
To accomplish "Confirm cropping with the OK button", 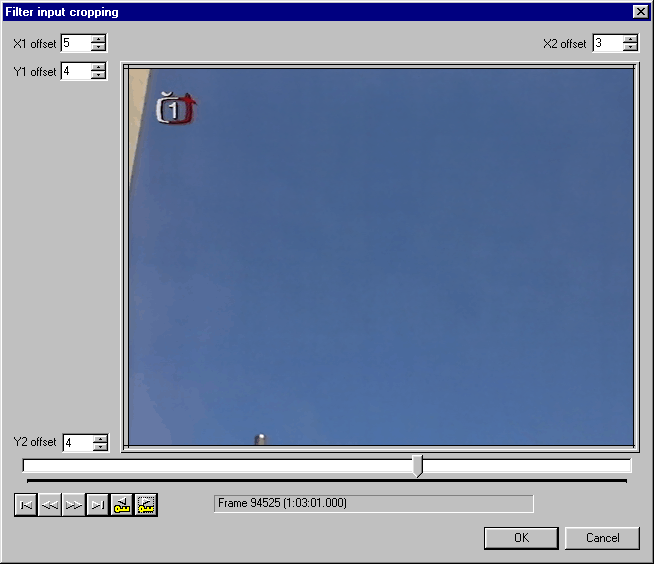I will (521, 538).
